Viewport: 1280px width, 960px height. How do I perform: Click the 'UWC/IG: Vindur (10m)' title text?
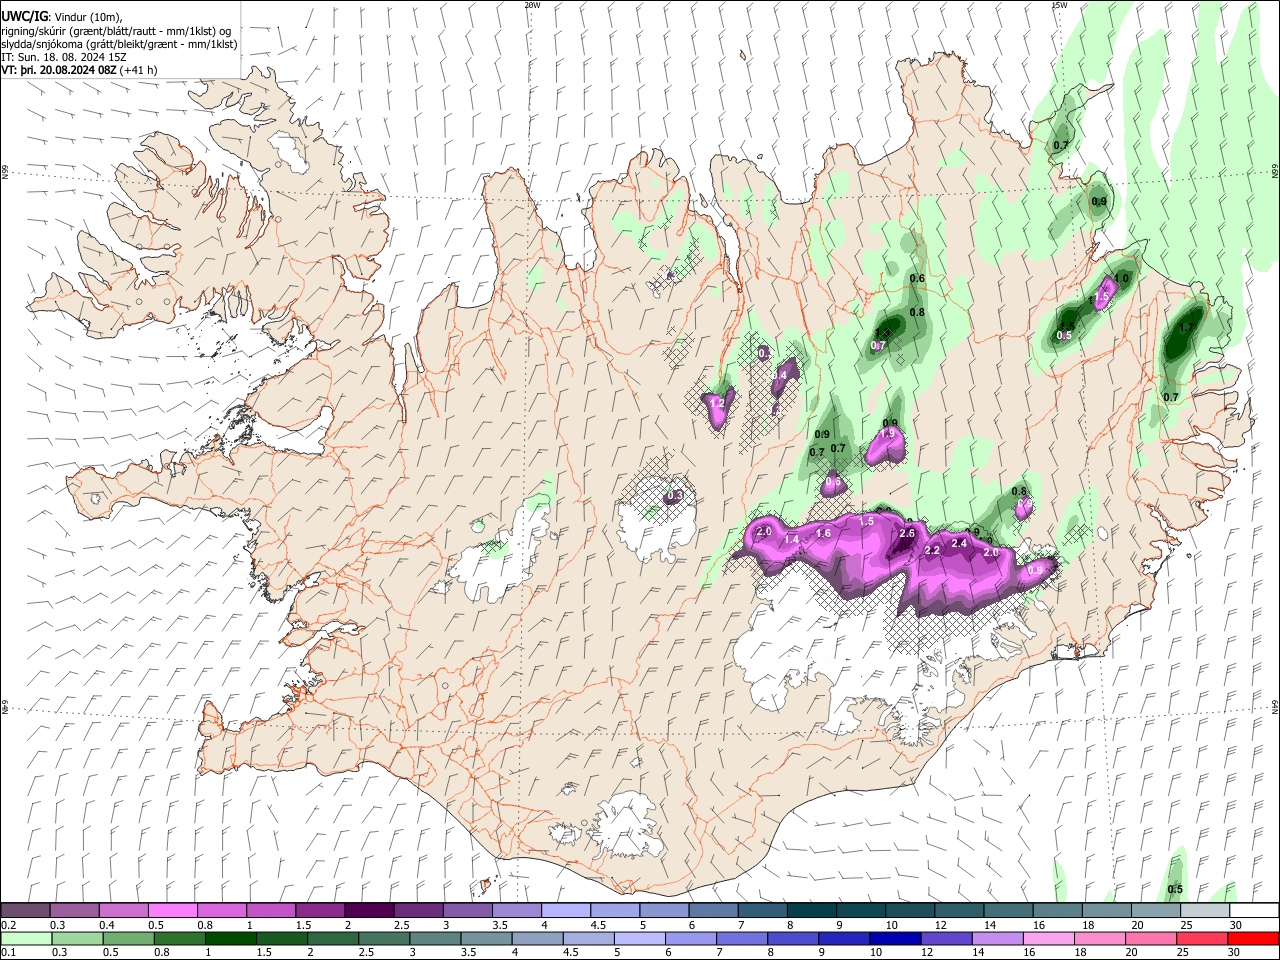click(x=62, y=16)
